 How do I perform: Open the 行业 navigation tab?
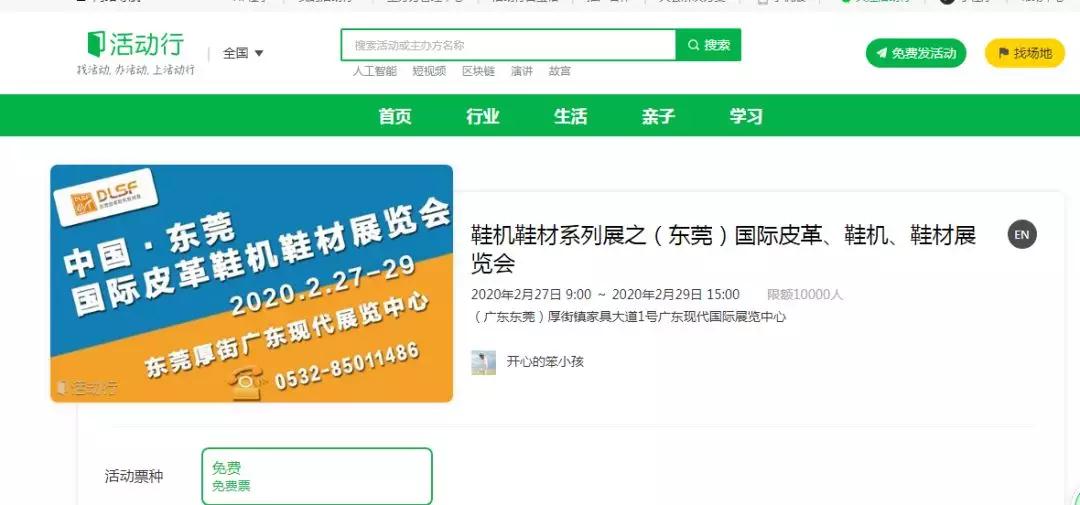coord(483,116)
